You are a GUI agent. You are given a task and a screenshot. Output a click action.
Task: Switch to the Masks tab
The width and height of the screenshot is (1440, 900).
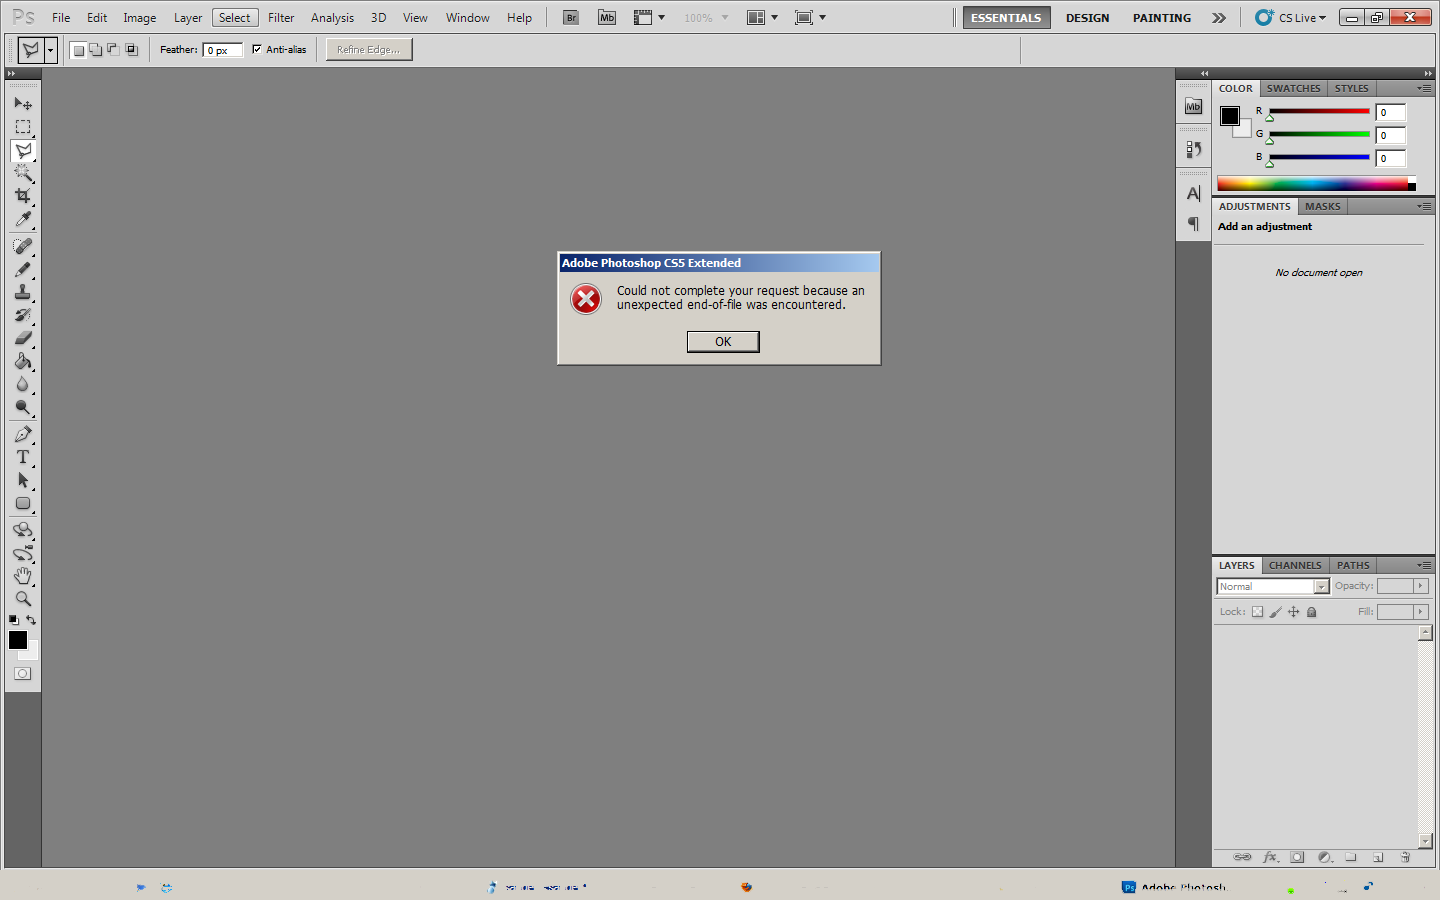(1322, 206)
